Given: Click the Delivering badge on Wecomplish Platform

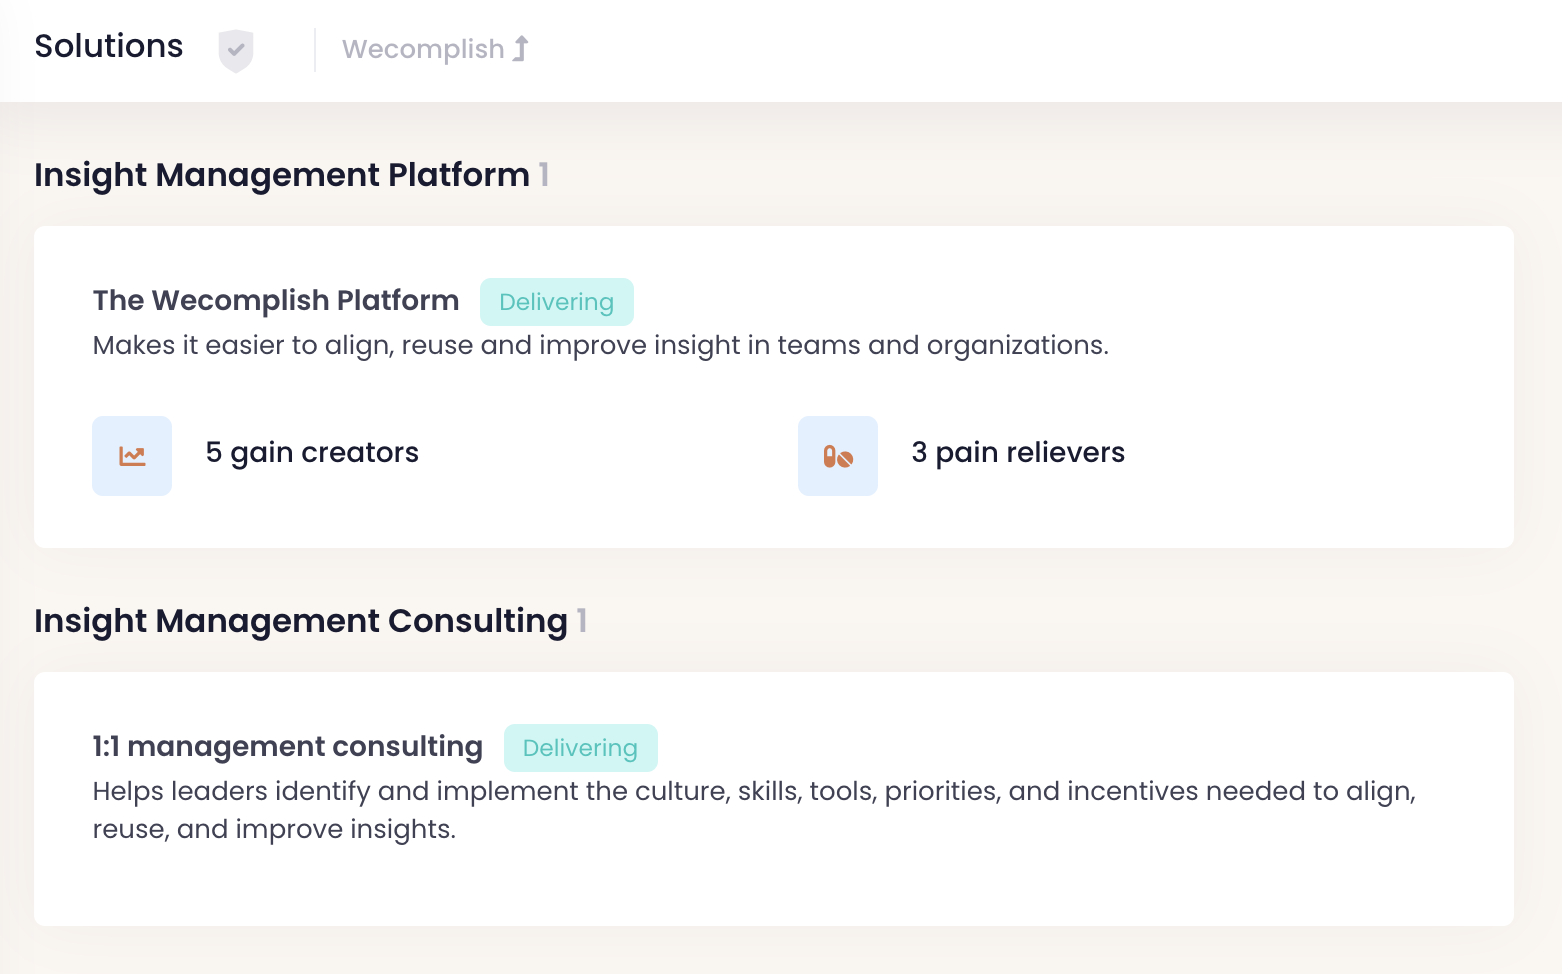Looking at the screenshot, I should click(x=556, y=302).
